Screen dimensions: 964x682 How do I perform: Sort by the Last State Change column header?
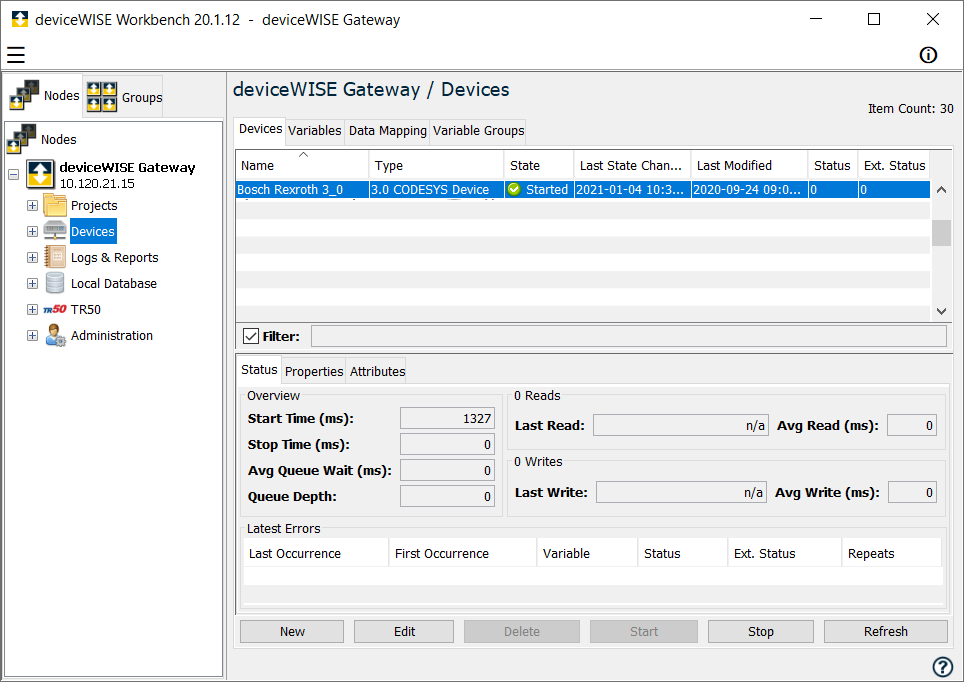pyautogui.click(x=632, y=165)
